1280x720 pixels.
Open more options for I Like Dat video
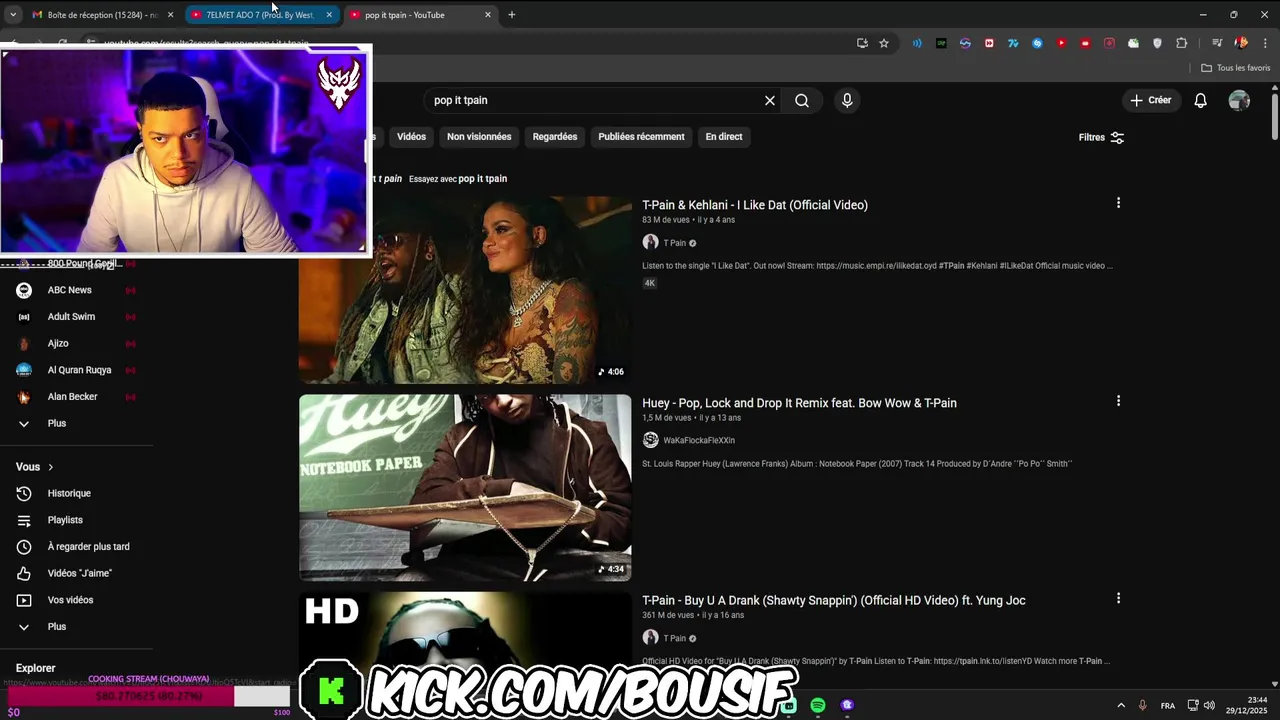[1118, 203]
